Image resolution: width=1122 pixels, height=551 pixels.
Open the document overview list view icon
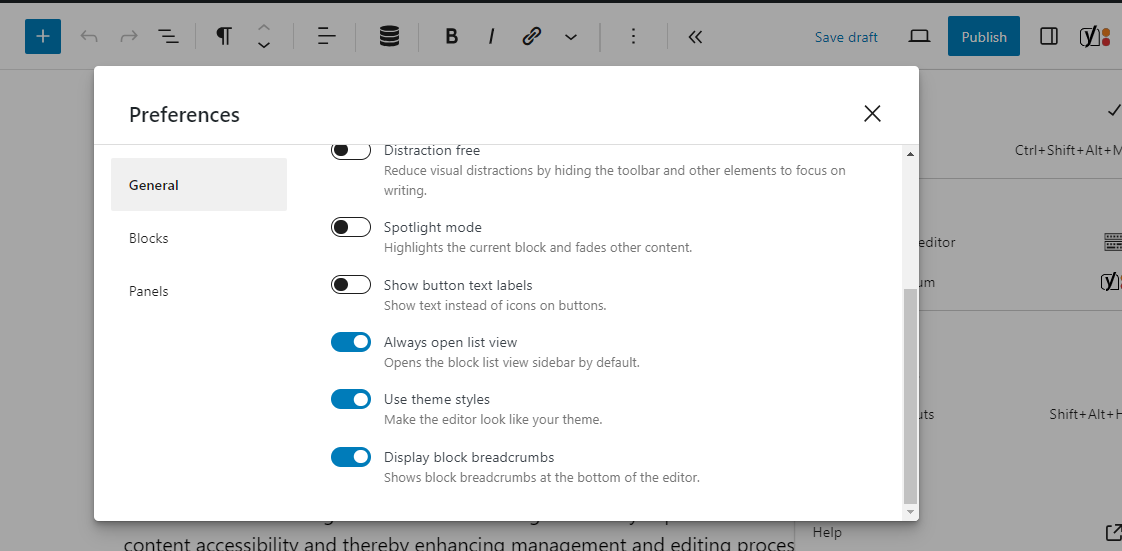click(168, 36)
